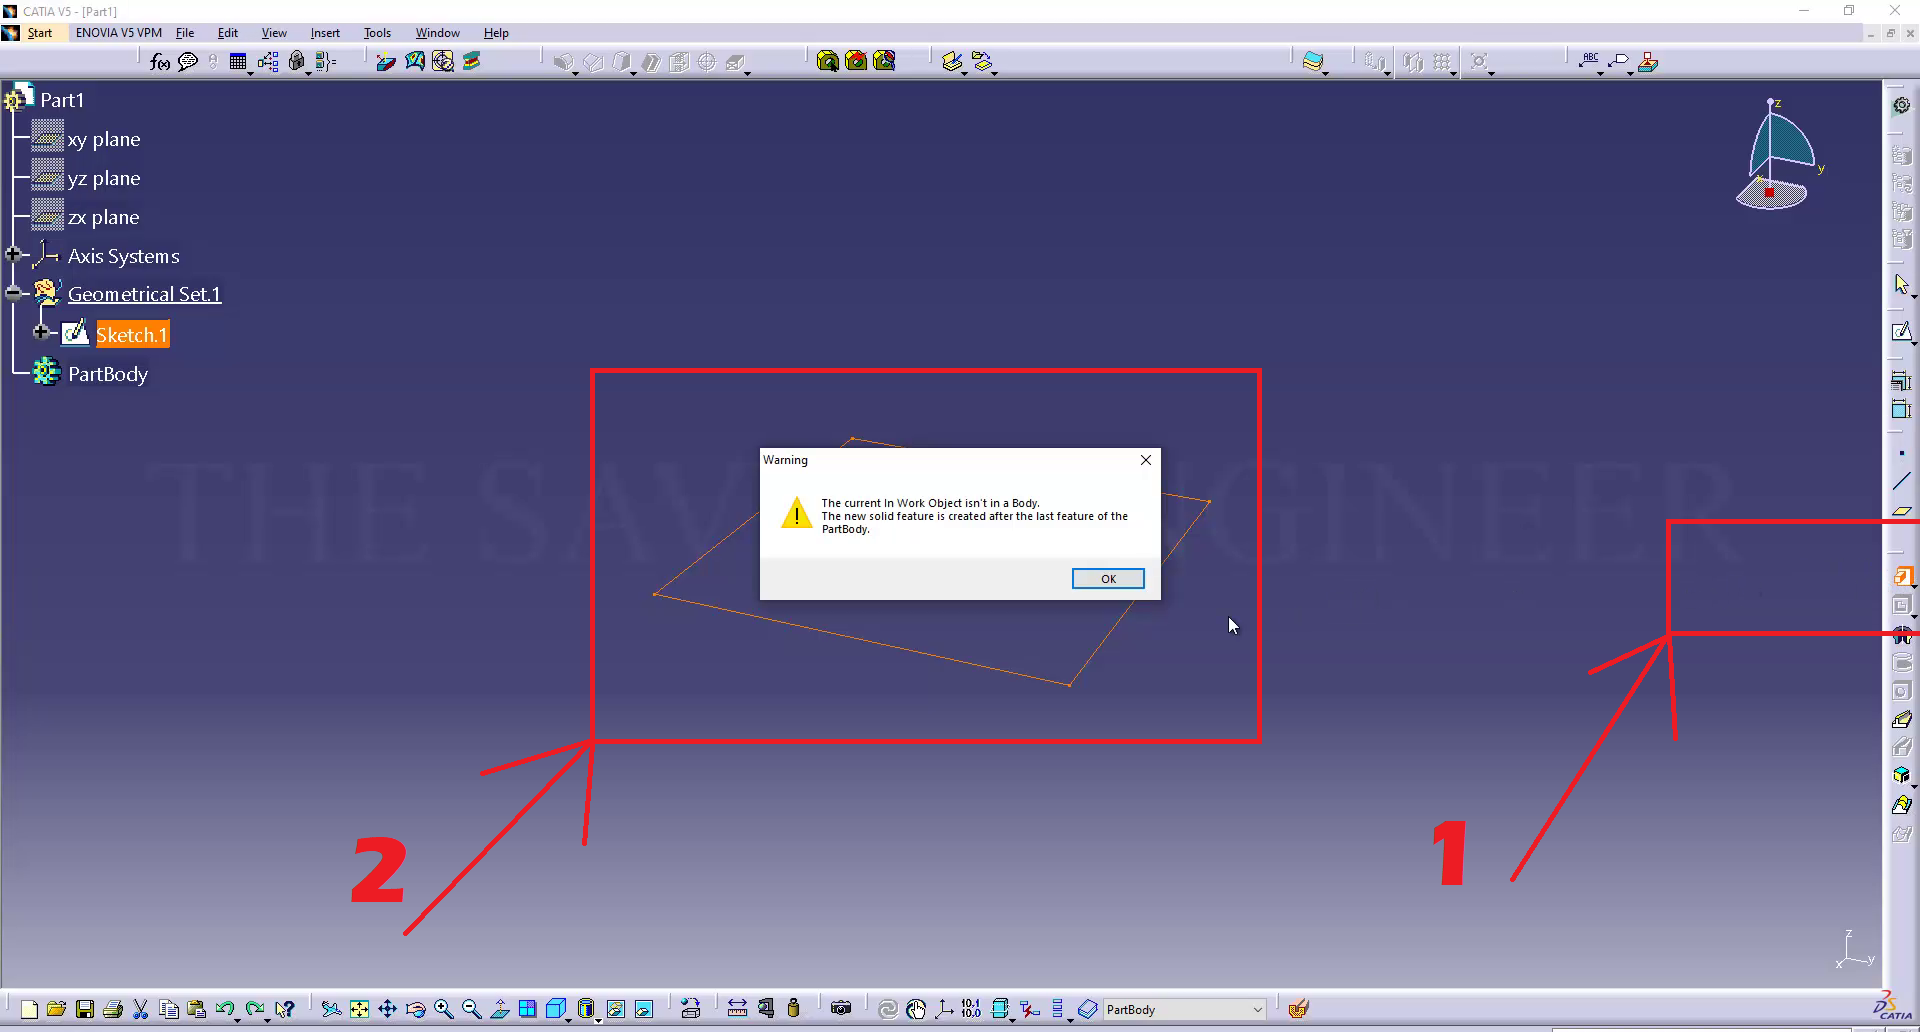Click the Text with Leader ABC icon
Image resolution: width=1920 pixels, height=1032 pixels.
1589,62
